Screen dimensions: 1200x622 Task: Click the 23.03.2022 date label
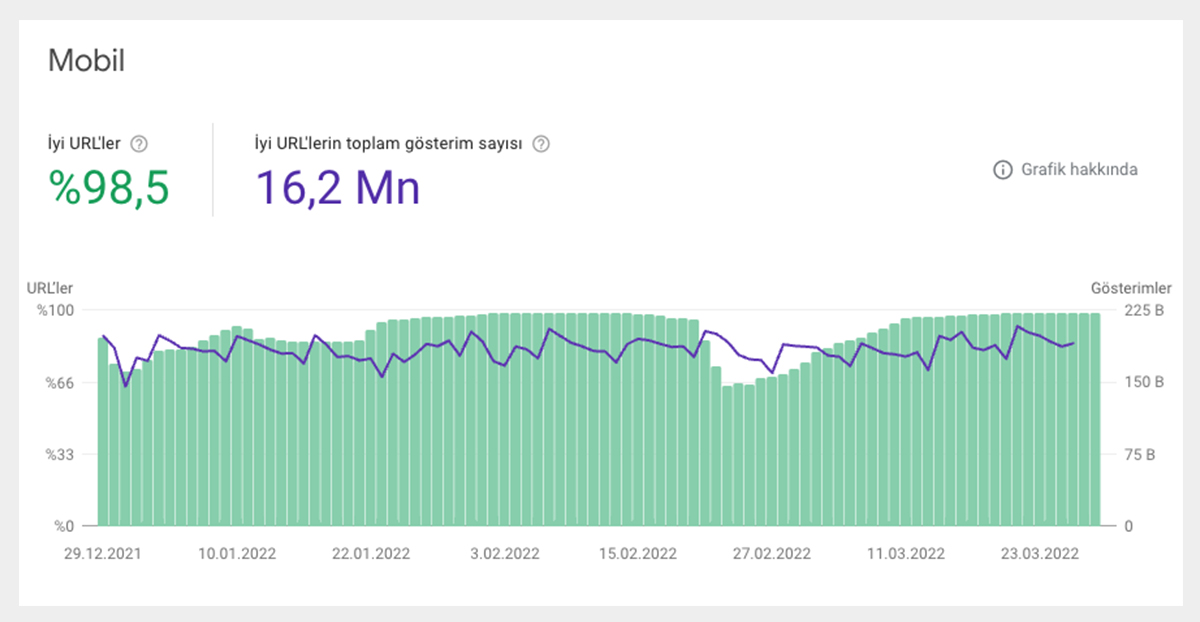pyautogui.click(x=1042, y=554)
